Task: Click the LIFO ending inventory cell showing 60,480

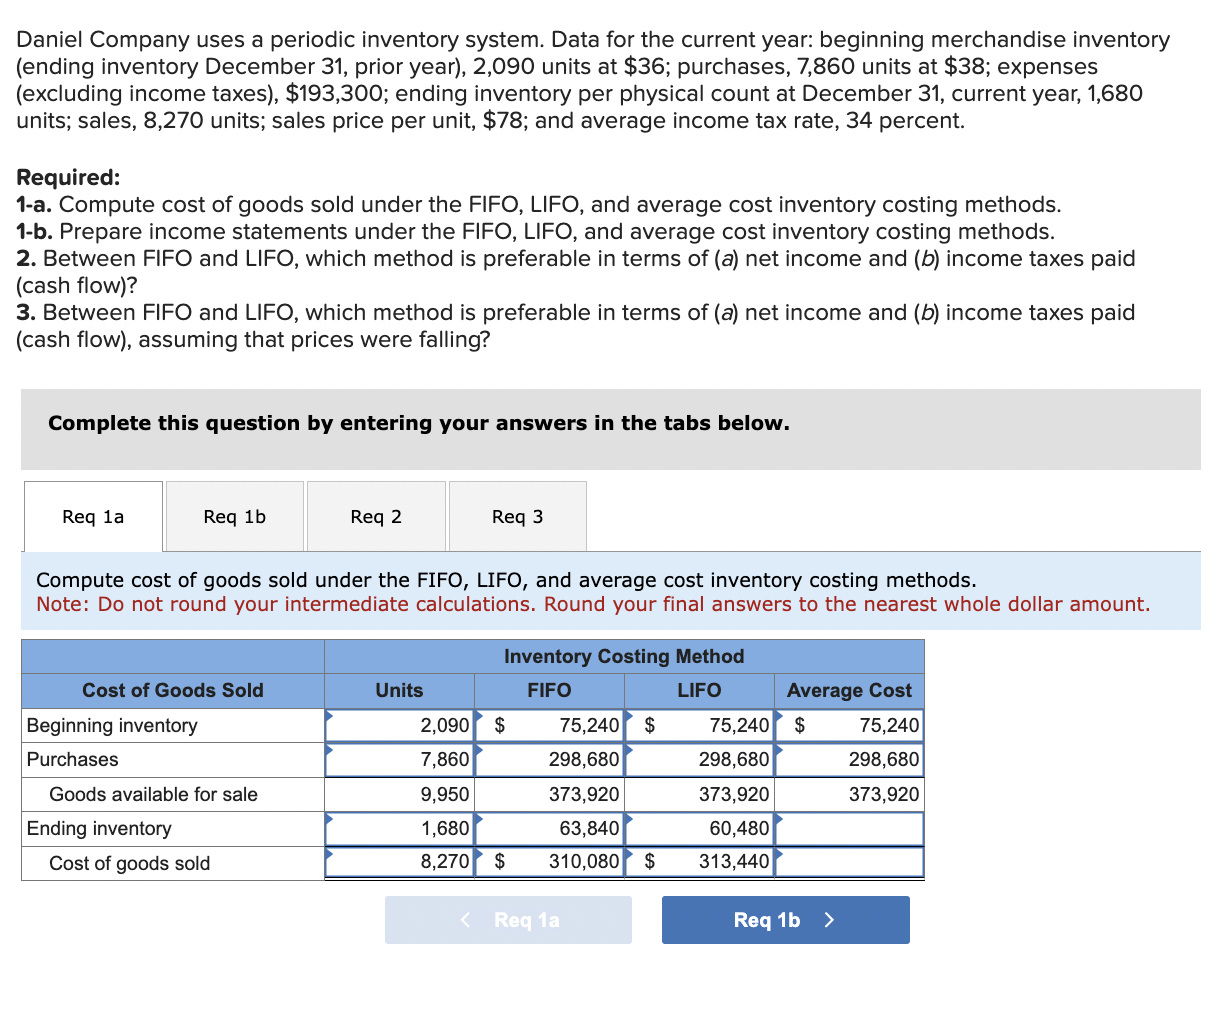Action: 700,828
